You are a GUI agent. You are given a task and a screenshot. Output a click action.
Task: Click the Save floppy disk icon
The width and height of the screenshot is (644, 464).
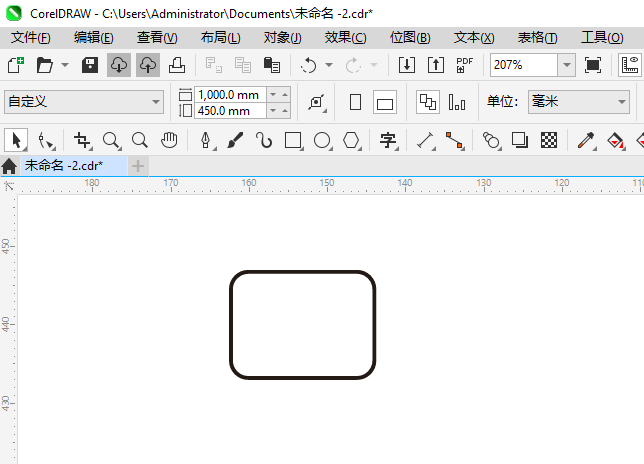click(90, 65)
